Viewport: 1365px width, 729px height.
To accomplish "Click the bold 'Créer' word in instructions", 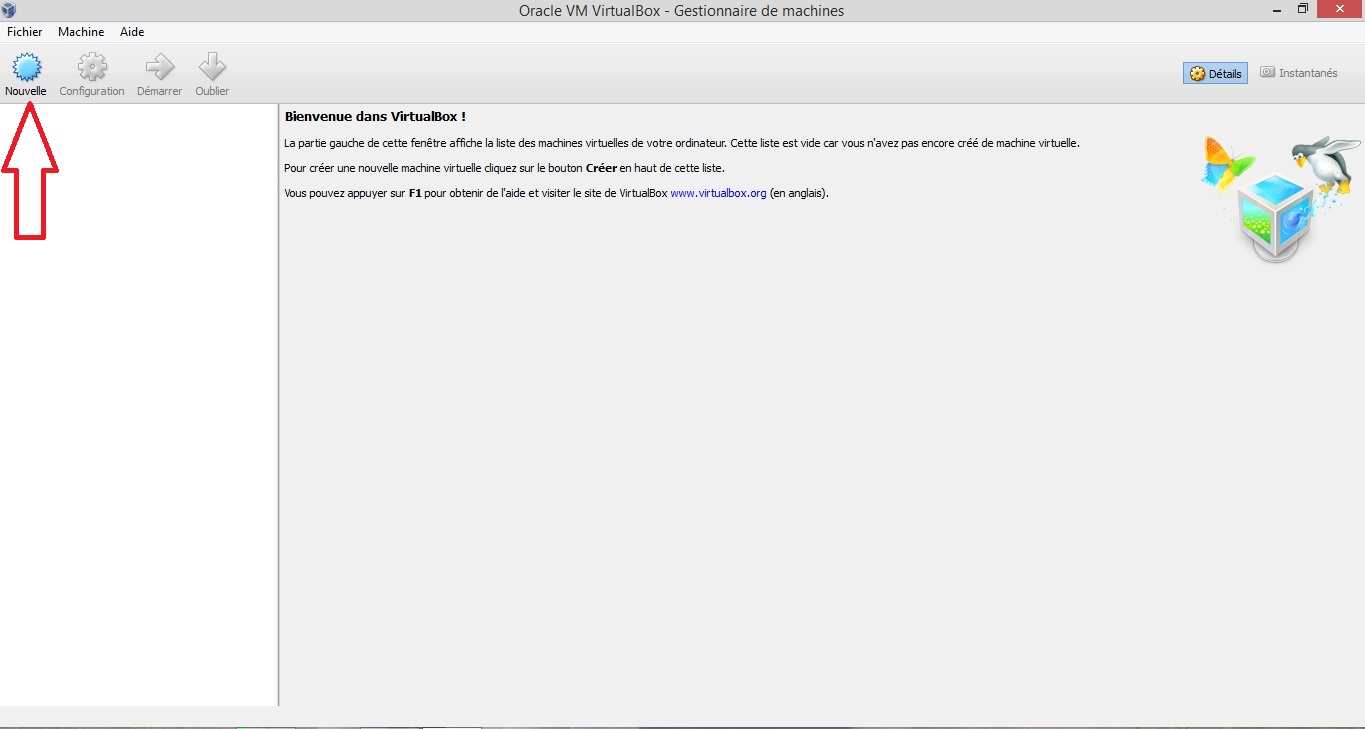I will (601, 168).
